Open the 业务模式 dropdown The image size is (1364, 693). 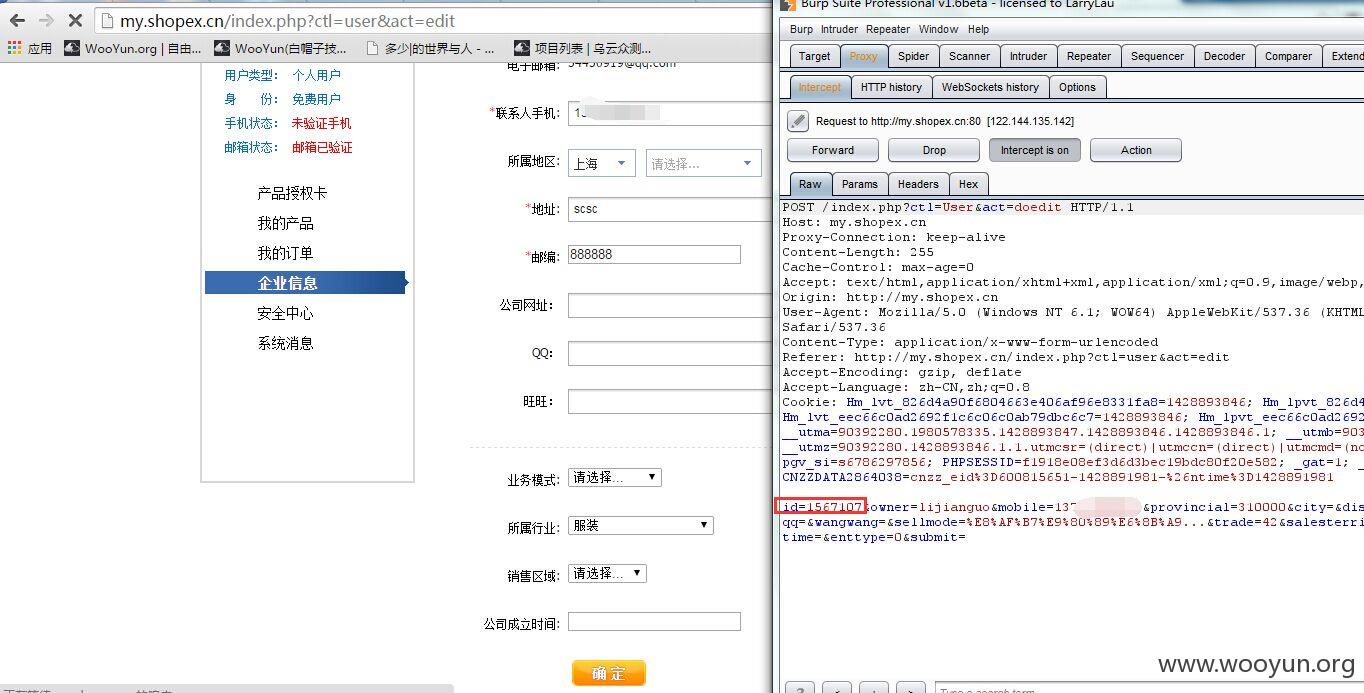click(614, 478)
